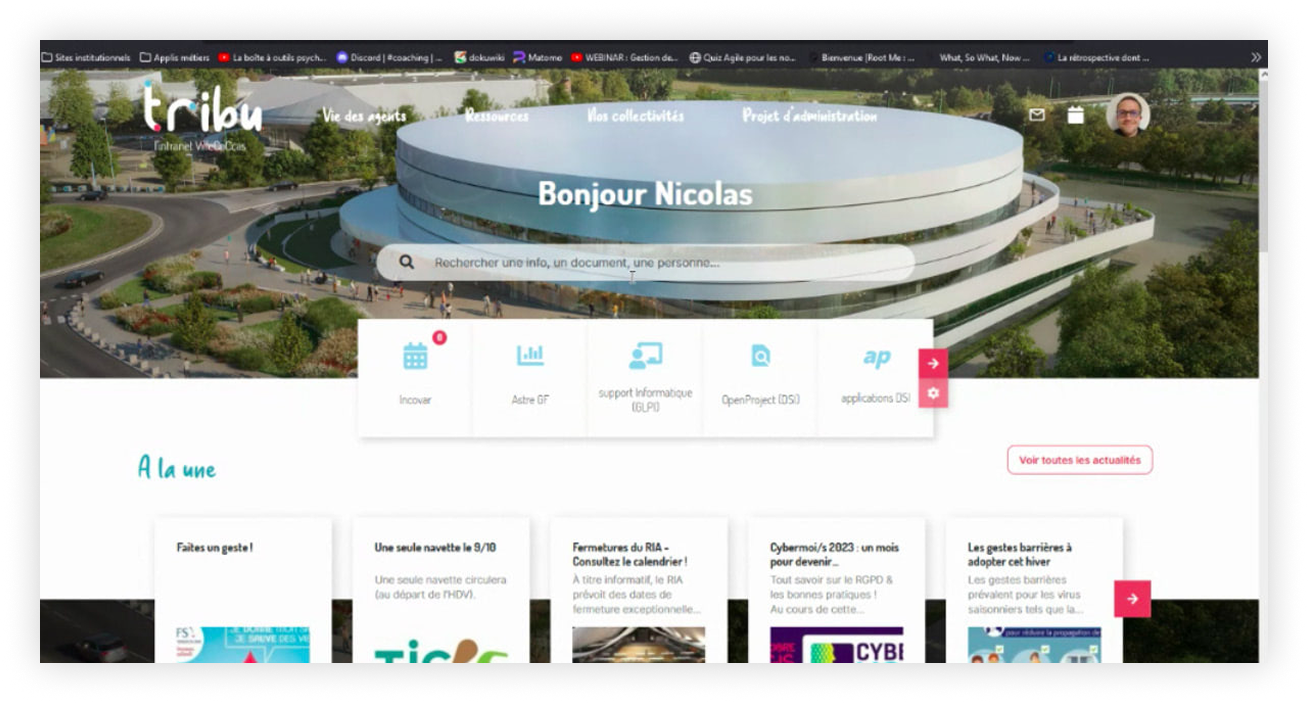Open the Sites institutionnels bookmark folder
1308x703 pixels.
(x=86, y=58)
